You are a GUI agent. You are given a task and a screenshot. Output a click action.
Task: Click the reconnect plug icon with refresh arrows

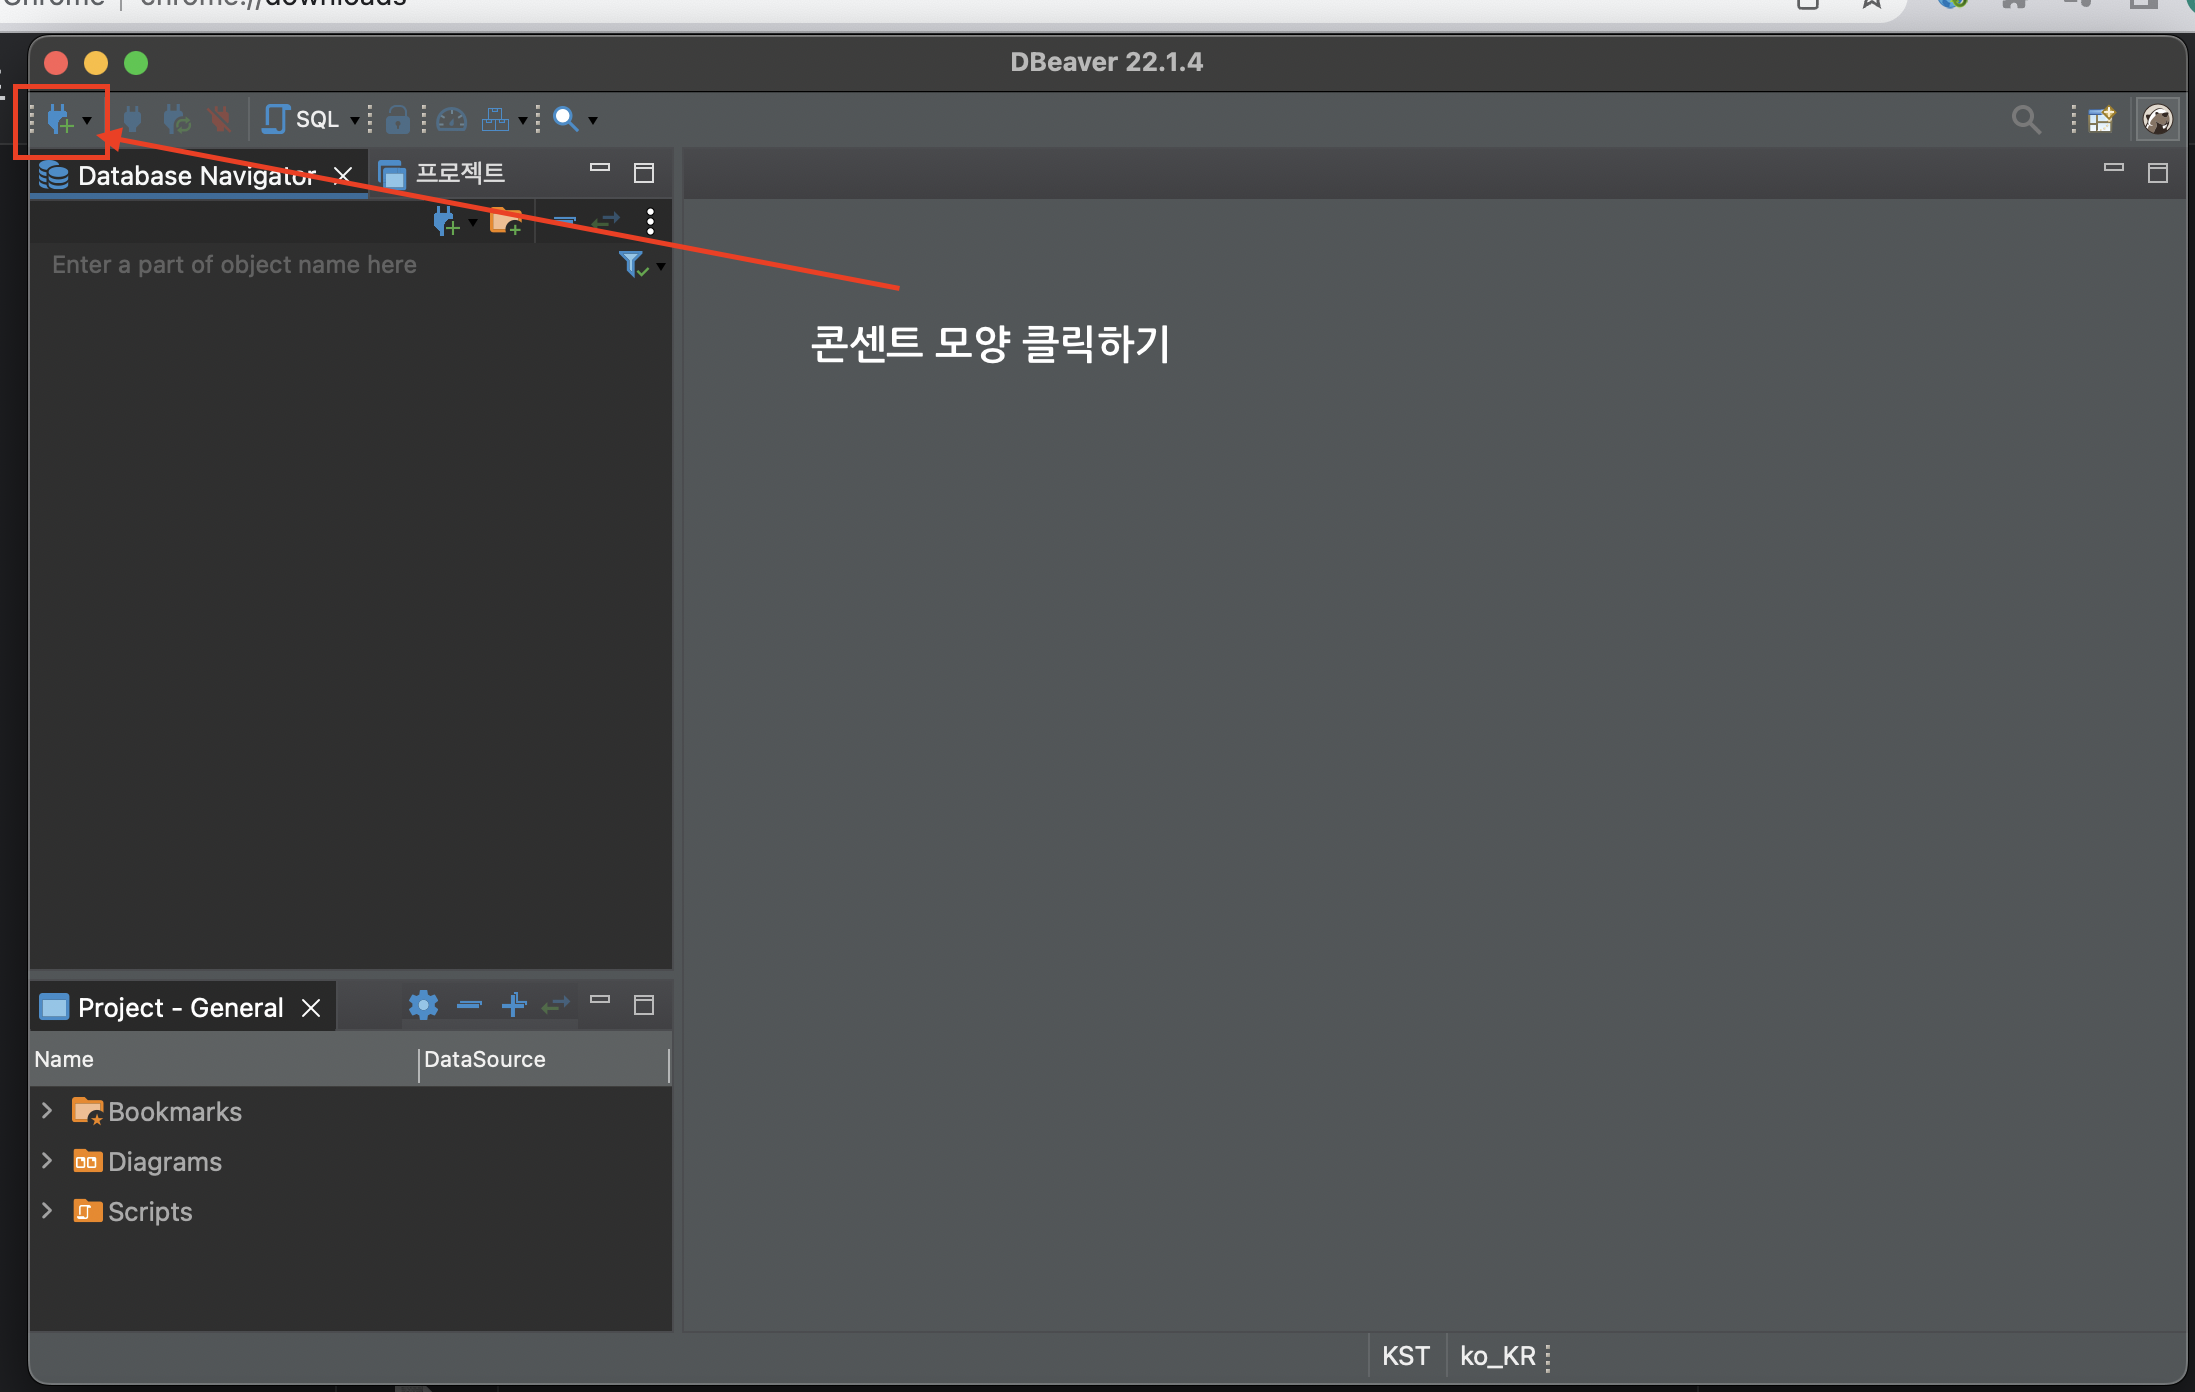177,119
